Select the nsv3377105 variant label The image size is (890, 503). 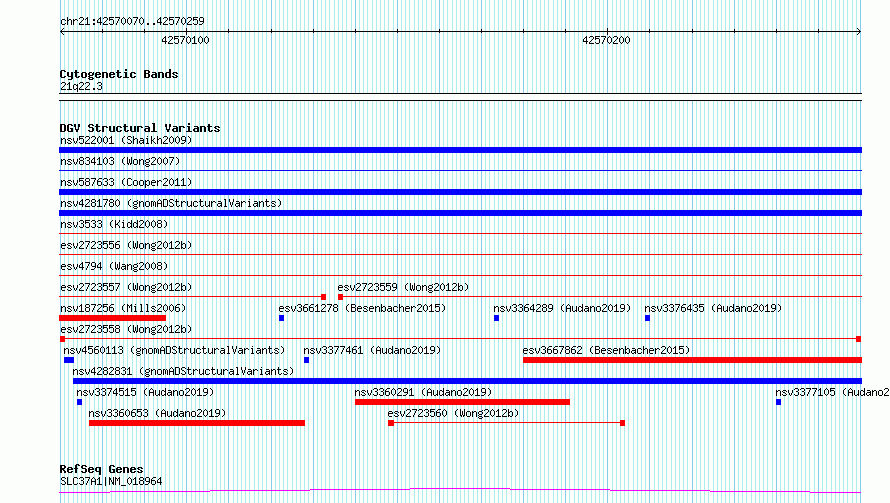pyautogui.click(x=832, y=392)
